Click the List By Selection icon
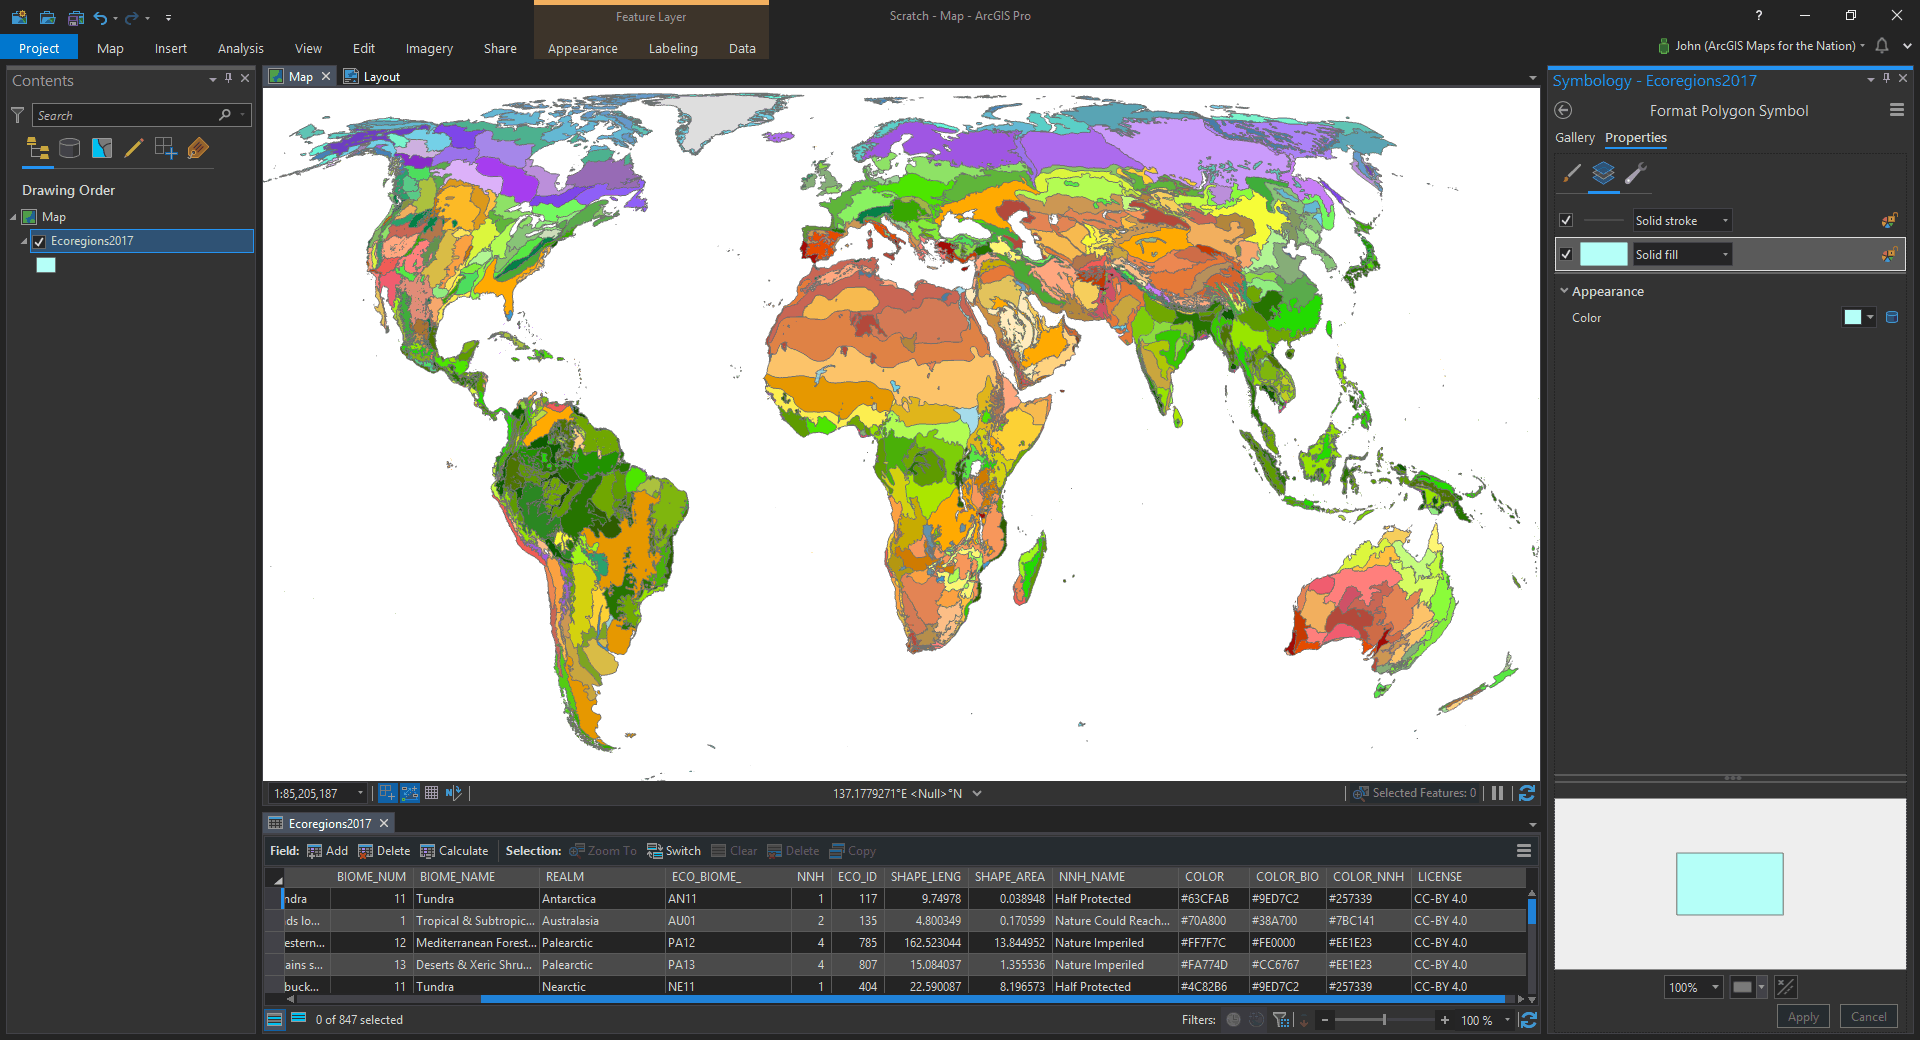The image size is (1920, 1040). (x=102, y=149)
